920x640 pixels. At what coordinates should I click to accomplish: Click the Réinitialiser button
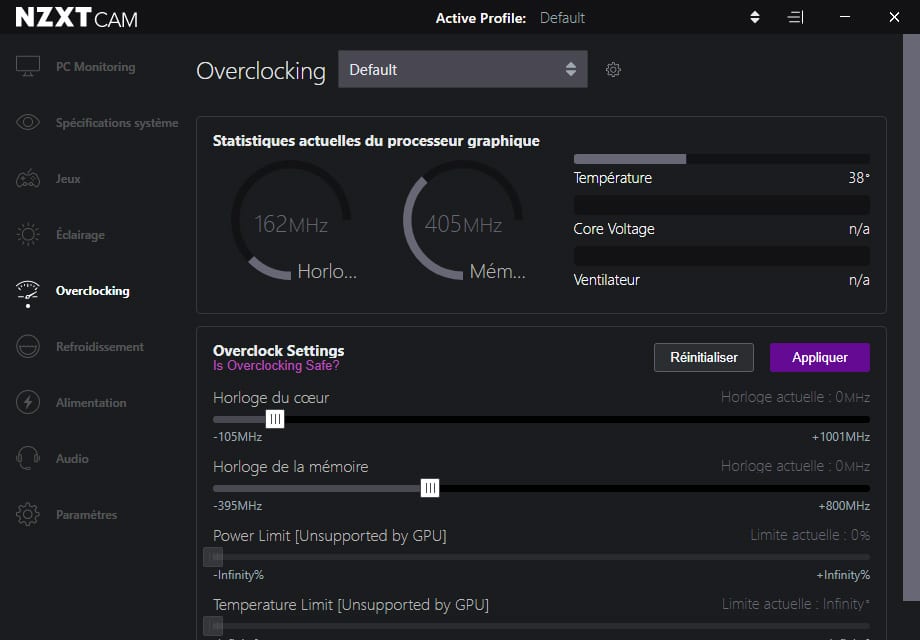(x=703, y=357)
